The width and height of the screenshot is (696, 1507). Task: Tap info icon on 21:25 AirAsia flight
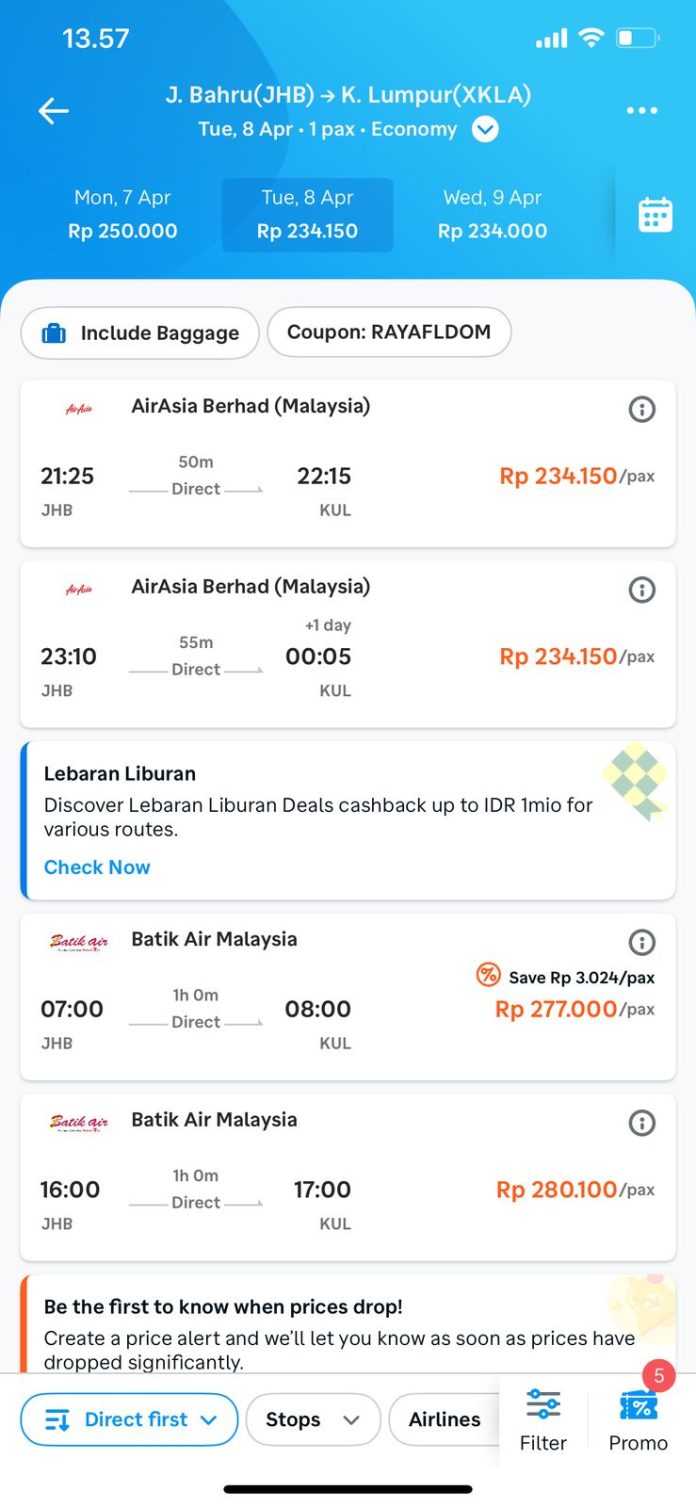click(x=642, y=409)
